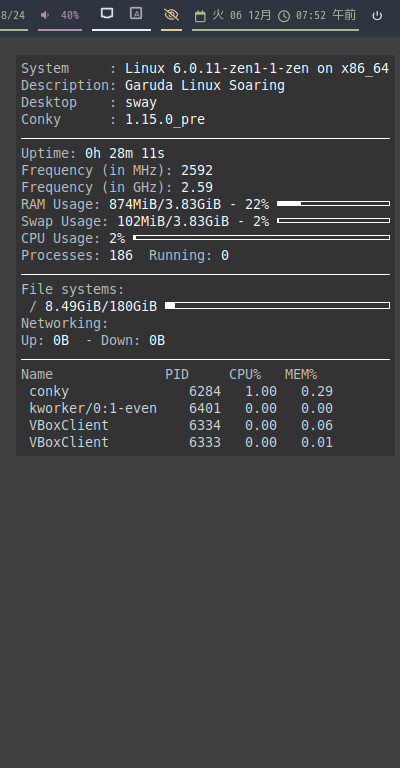Click PID 6401 in the process table

point(205,408)
